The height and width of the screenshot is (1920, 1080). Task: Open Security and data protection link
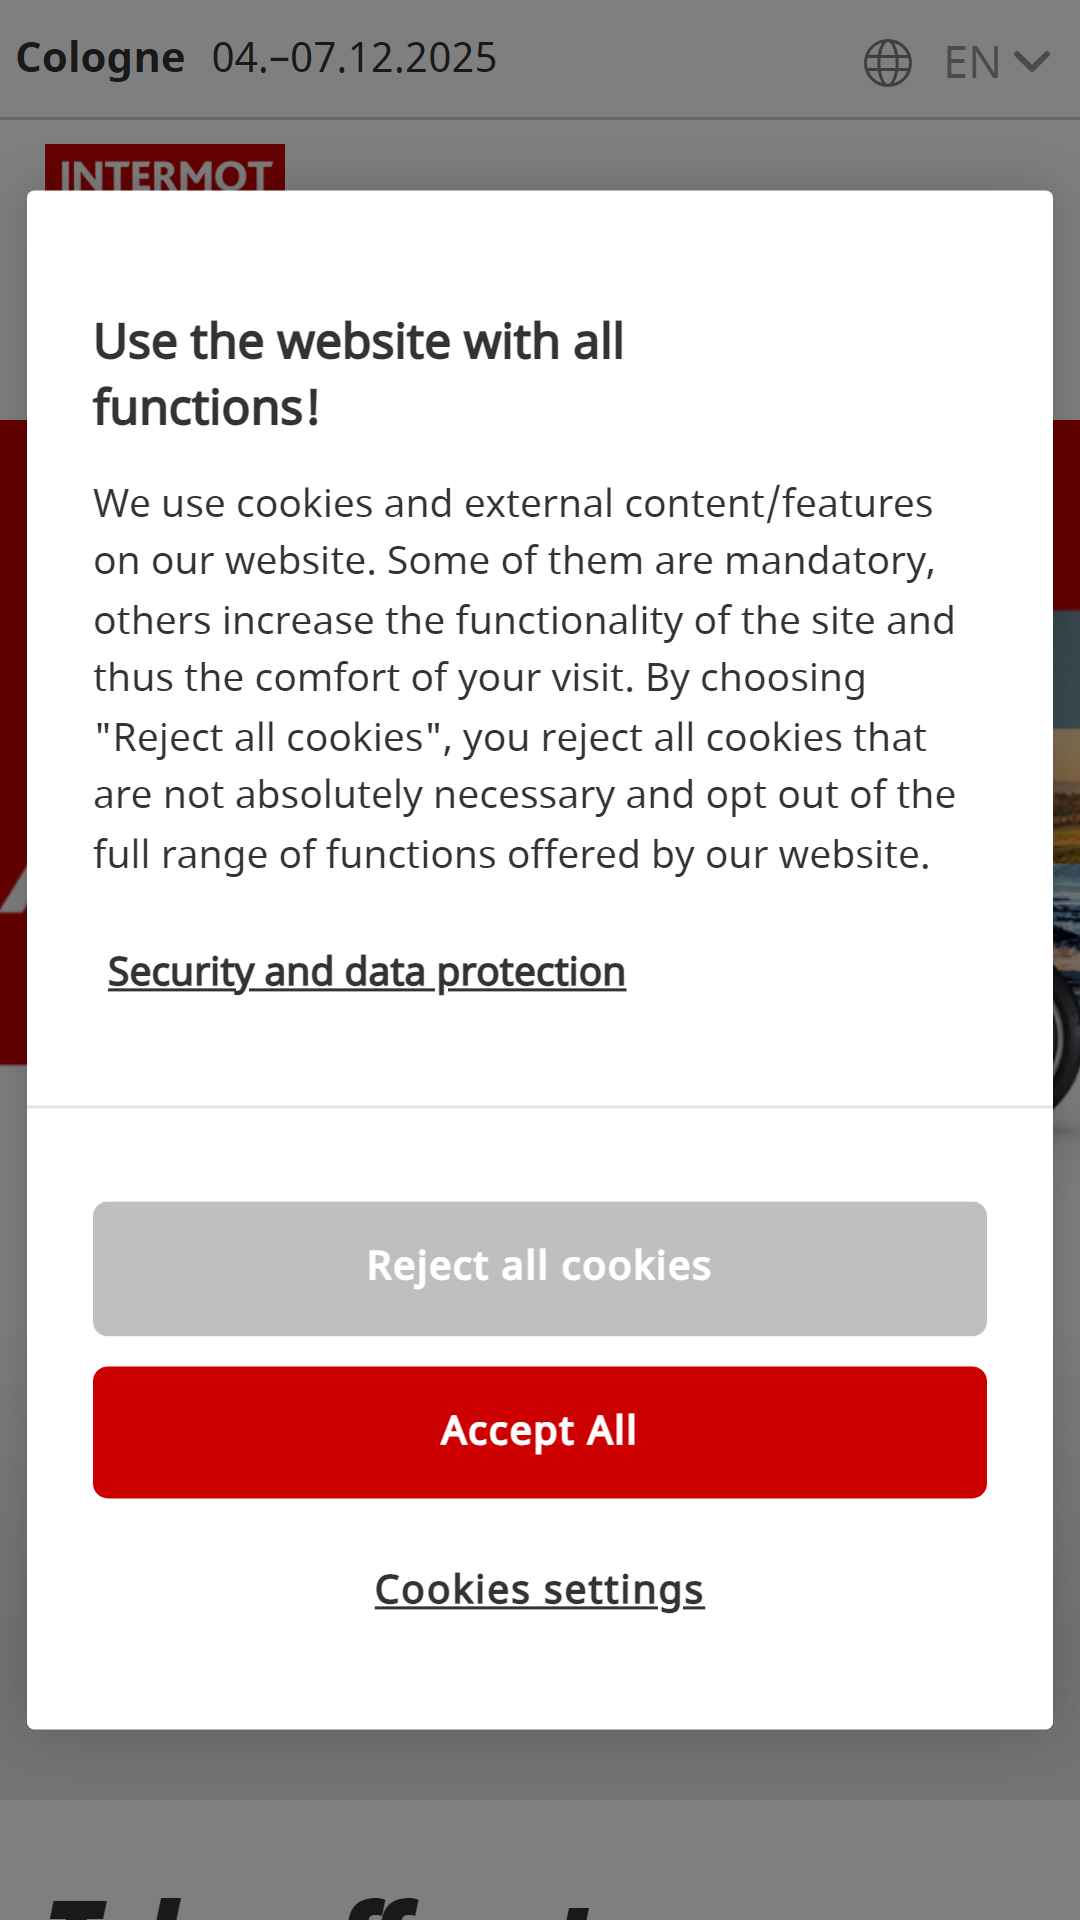(367, 972)
